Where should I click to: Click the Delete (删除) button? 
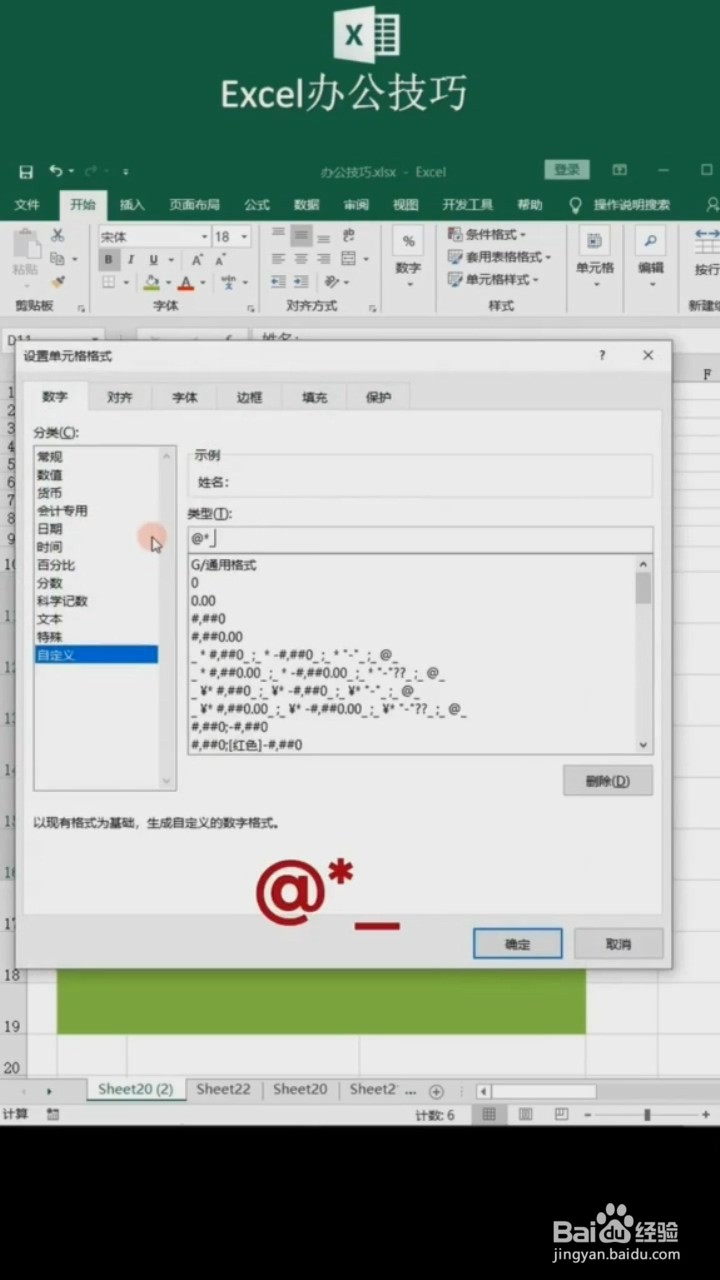click(608, 781)
